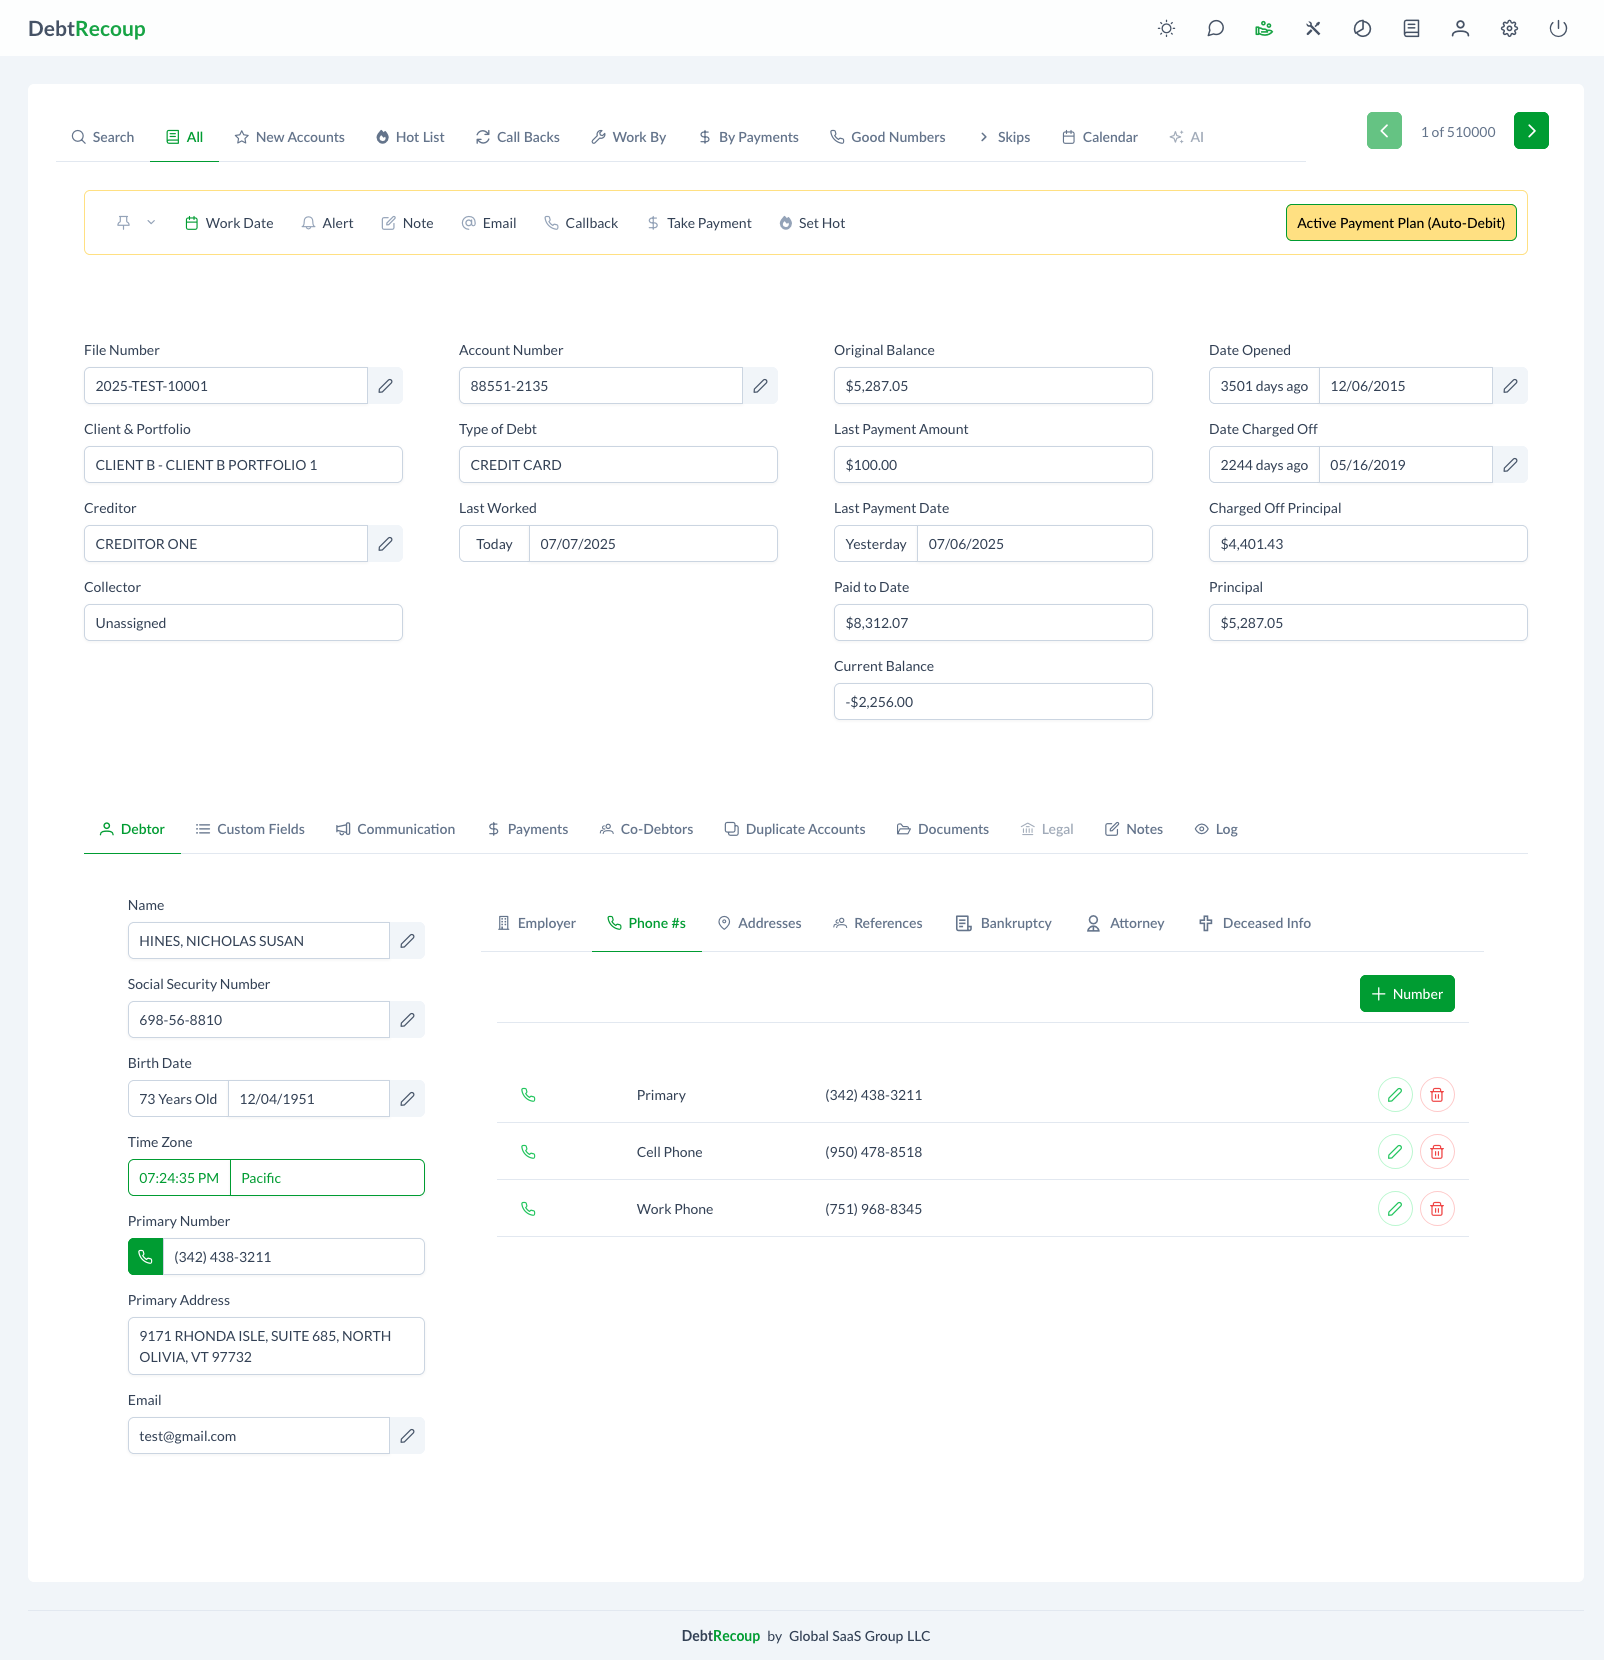The width and height of the screenshot is (1604, 1660).
Task: Dial the primary number using green phone icon
Action: [146, 1257]
